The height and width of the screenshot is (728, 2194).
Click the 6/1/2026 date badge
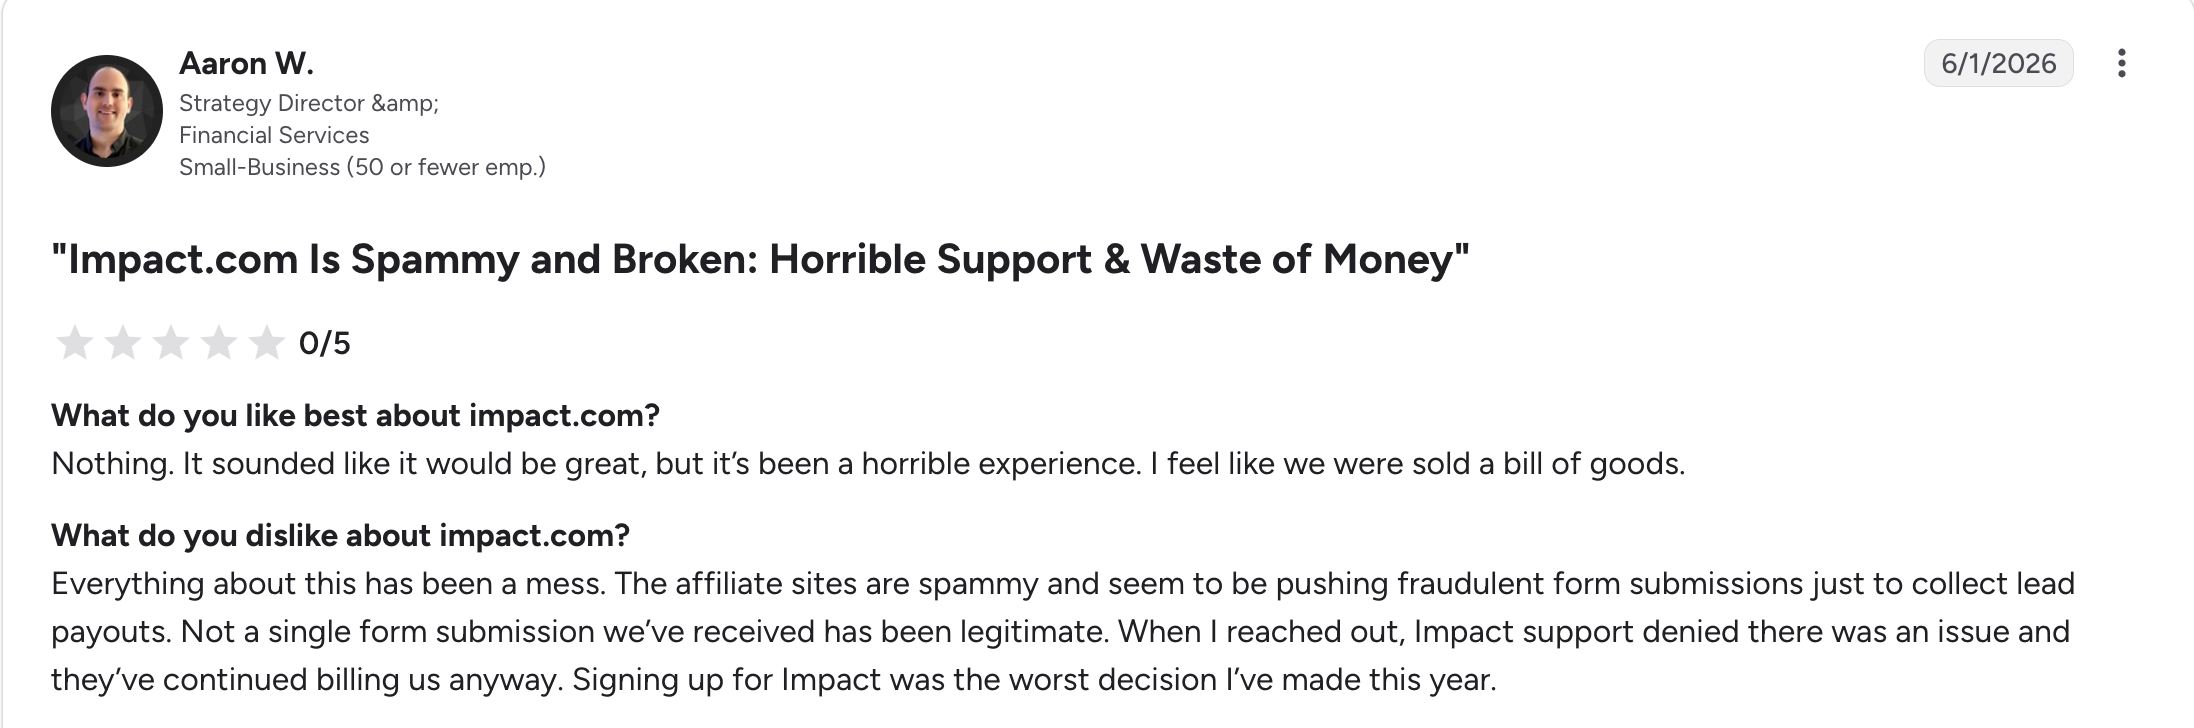(x=1998, y=63)
